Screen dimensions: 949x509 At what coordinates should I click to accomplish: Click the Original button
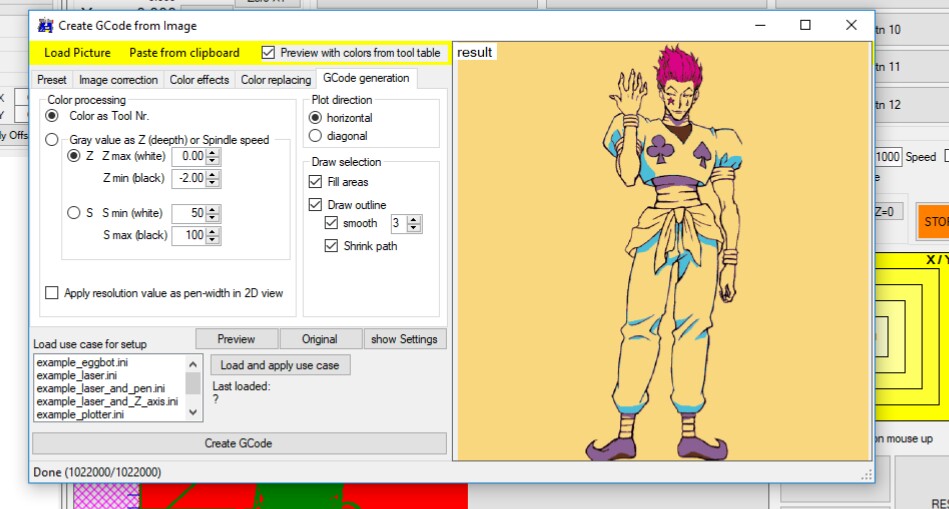tap(320, 339)
